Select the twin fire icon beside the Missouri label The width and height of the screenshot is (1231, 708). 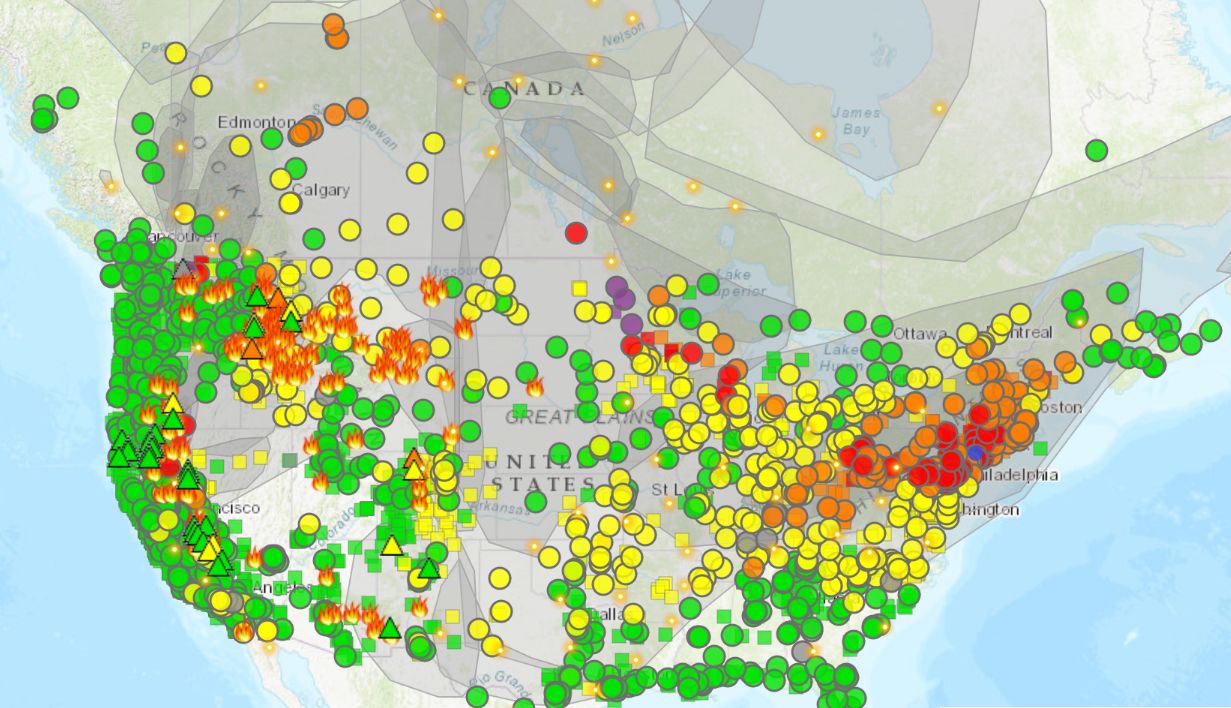coord(434,291)
